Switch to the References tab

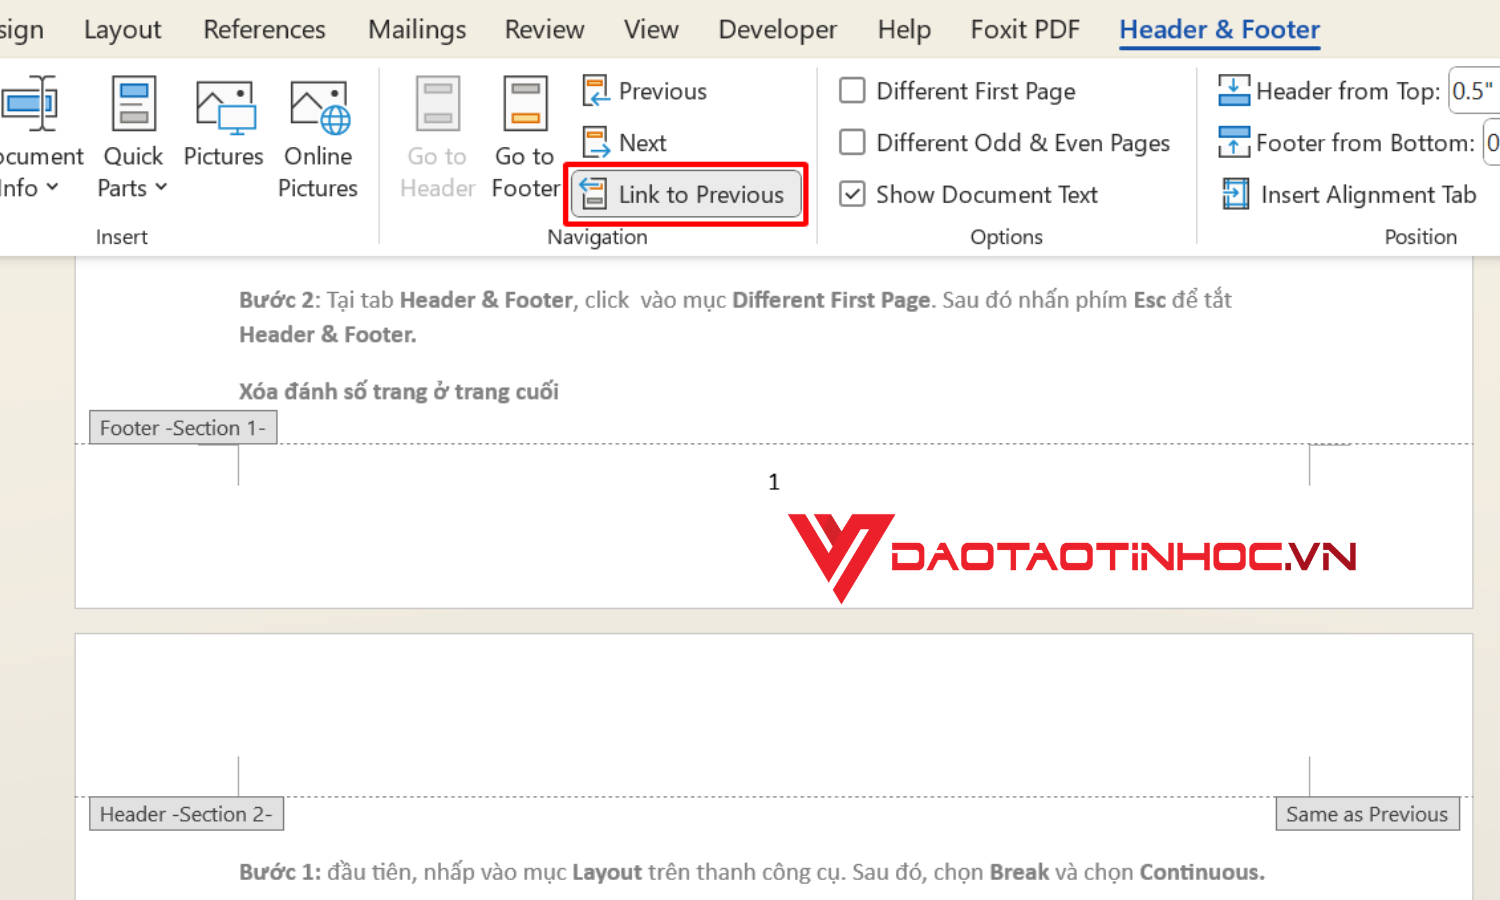click(263, 29)
